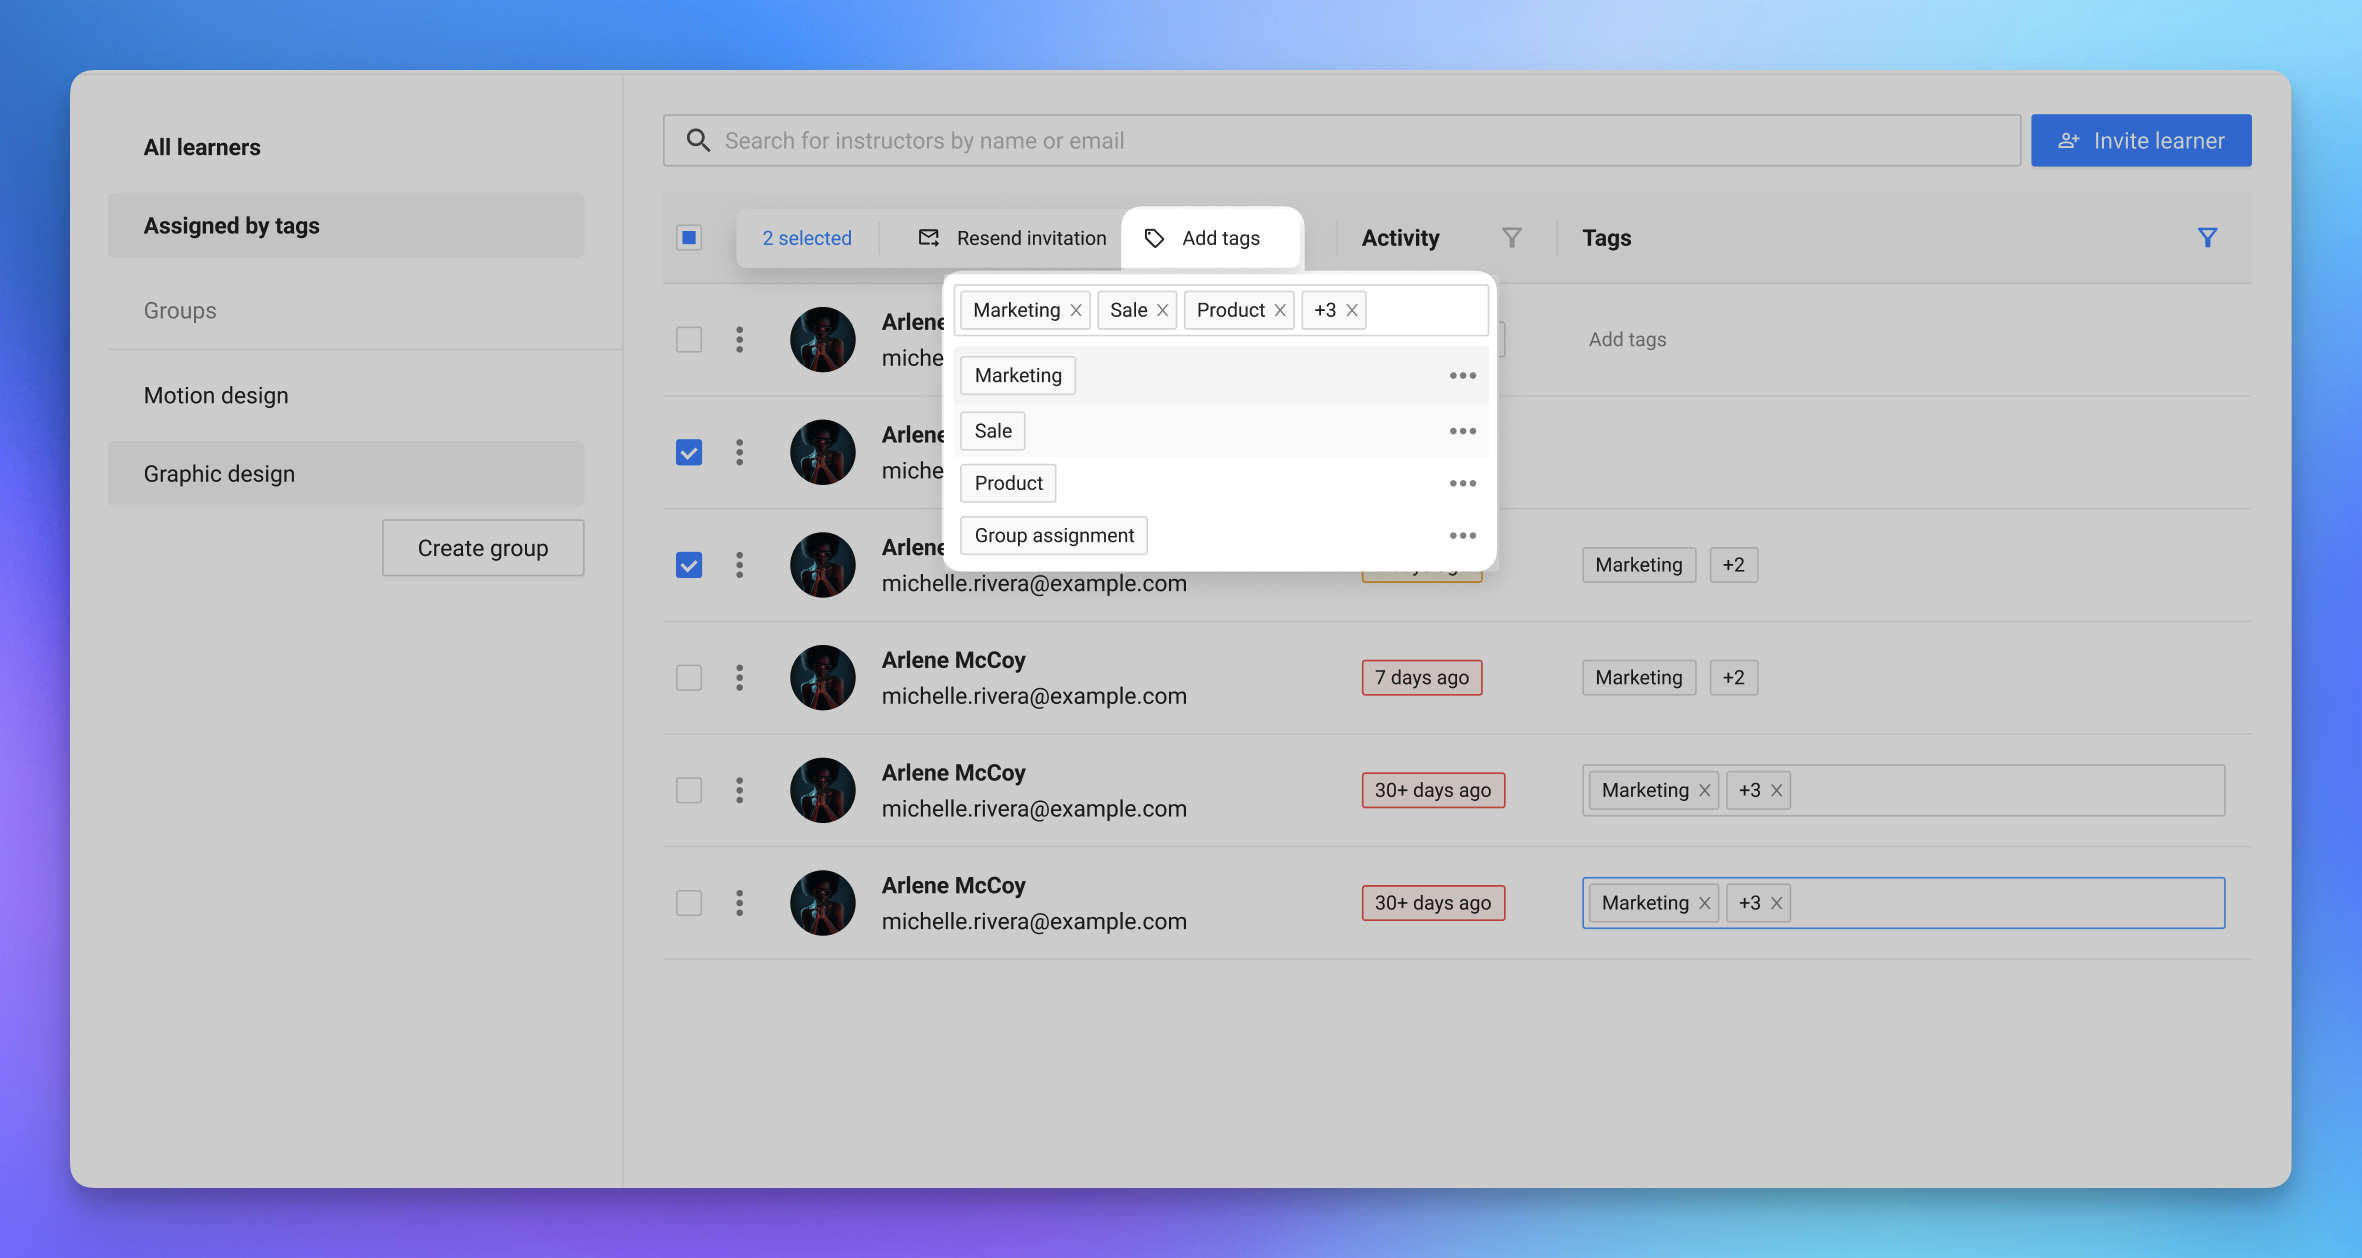Open row menu for fifth learner row
The height and width of the screenshot is (1258, 2362).
click(740, 791)
